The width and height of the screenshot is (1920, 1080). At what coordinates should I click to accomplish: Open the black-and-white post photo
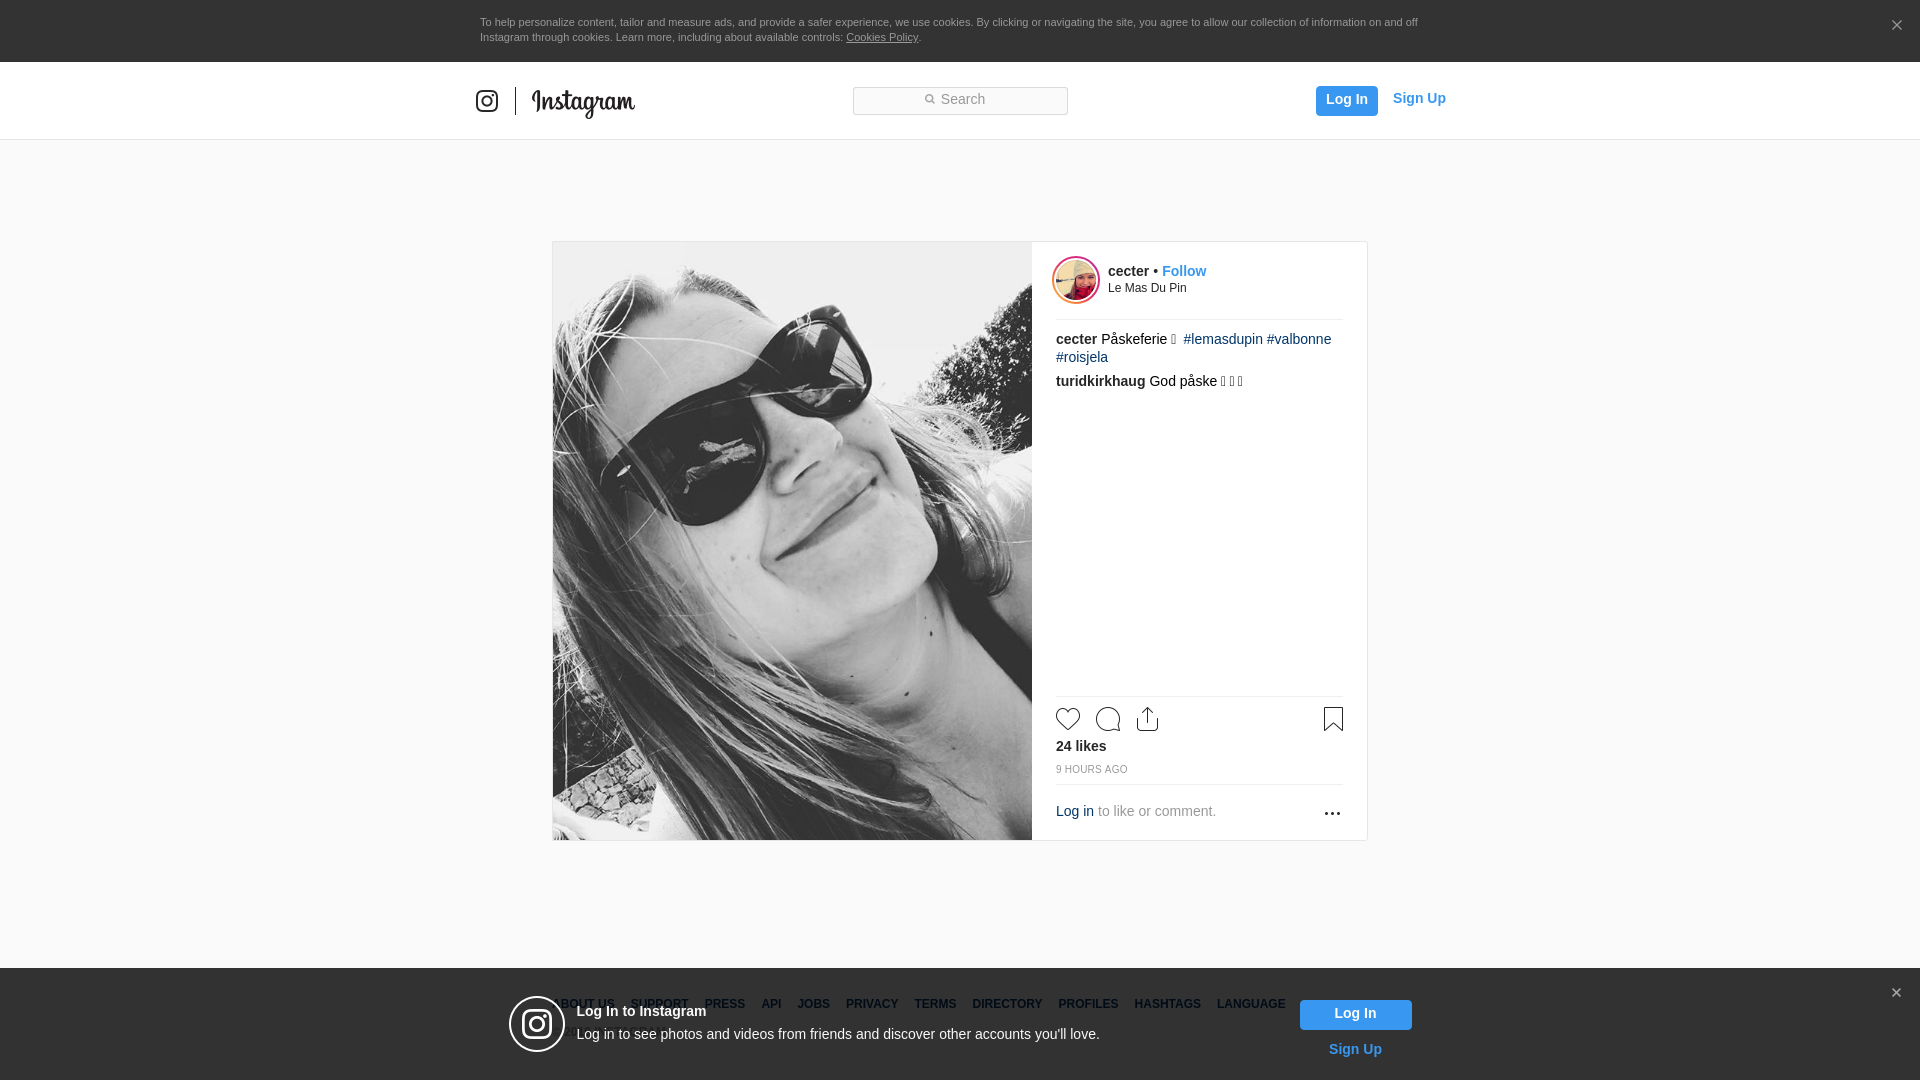pos(792,541)
